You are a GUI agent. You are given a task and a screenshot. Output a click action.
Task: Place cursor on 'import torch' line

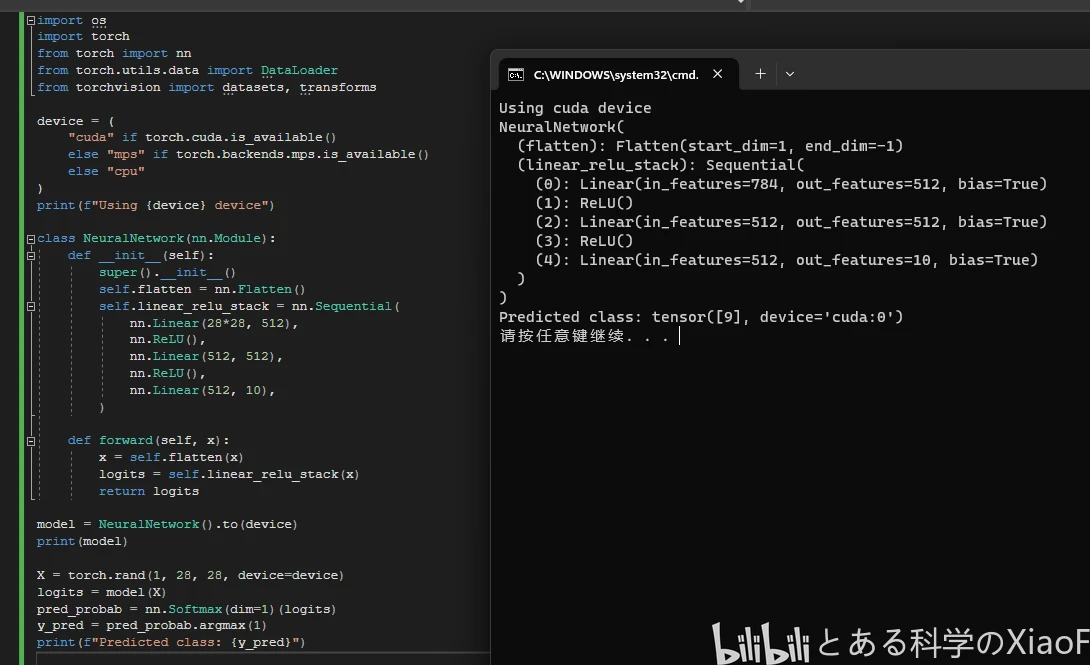pyautogui.click(x=83, y=36)
